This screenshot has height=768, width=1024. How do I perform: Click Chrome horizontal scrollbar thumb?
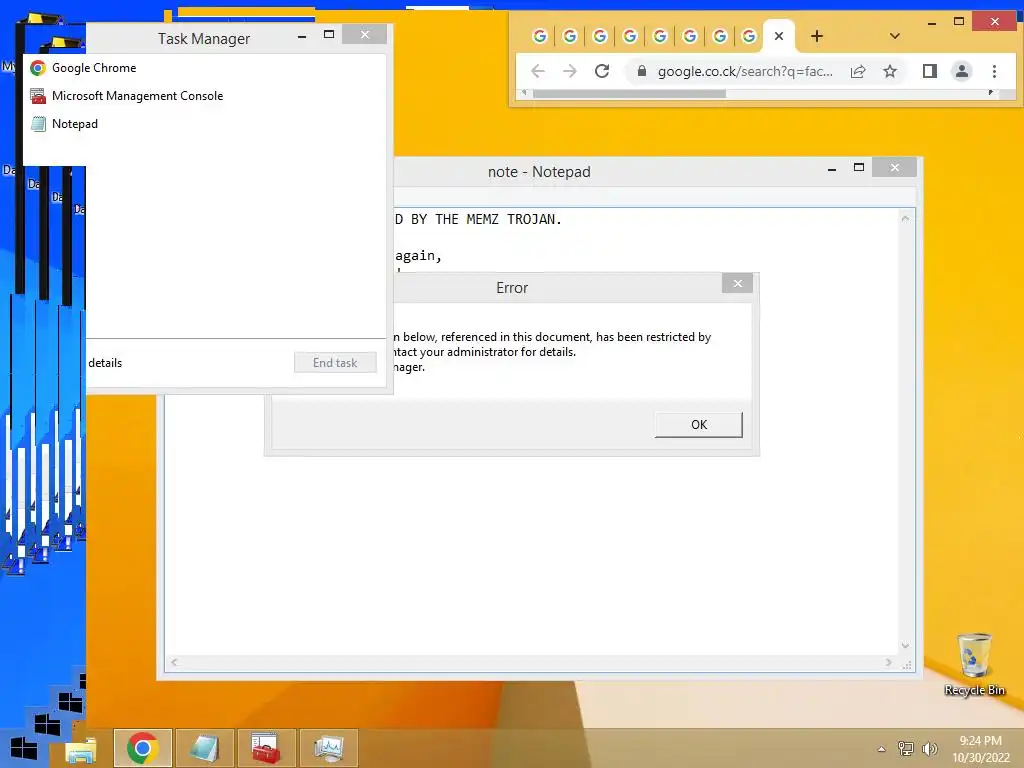(x=629, y=93)
